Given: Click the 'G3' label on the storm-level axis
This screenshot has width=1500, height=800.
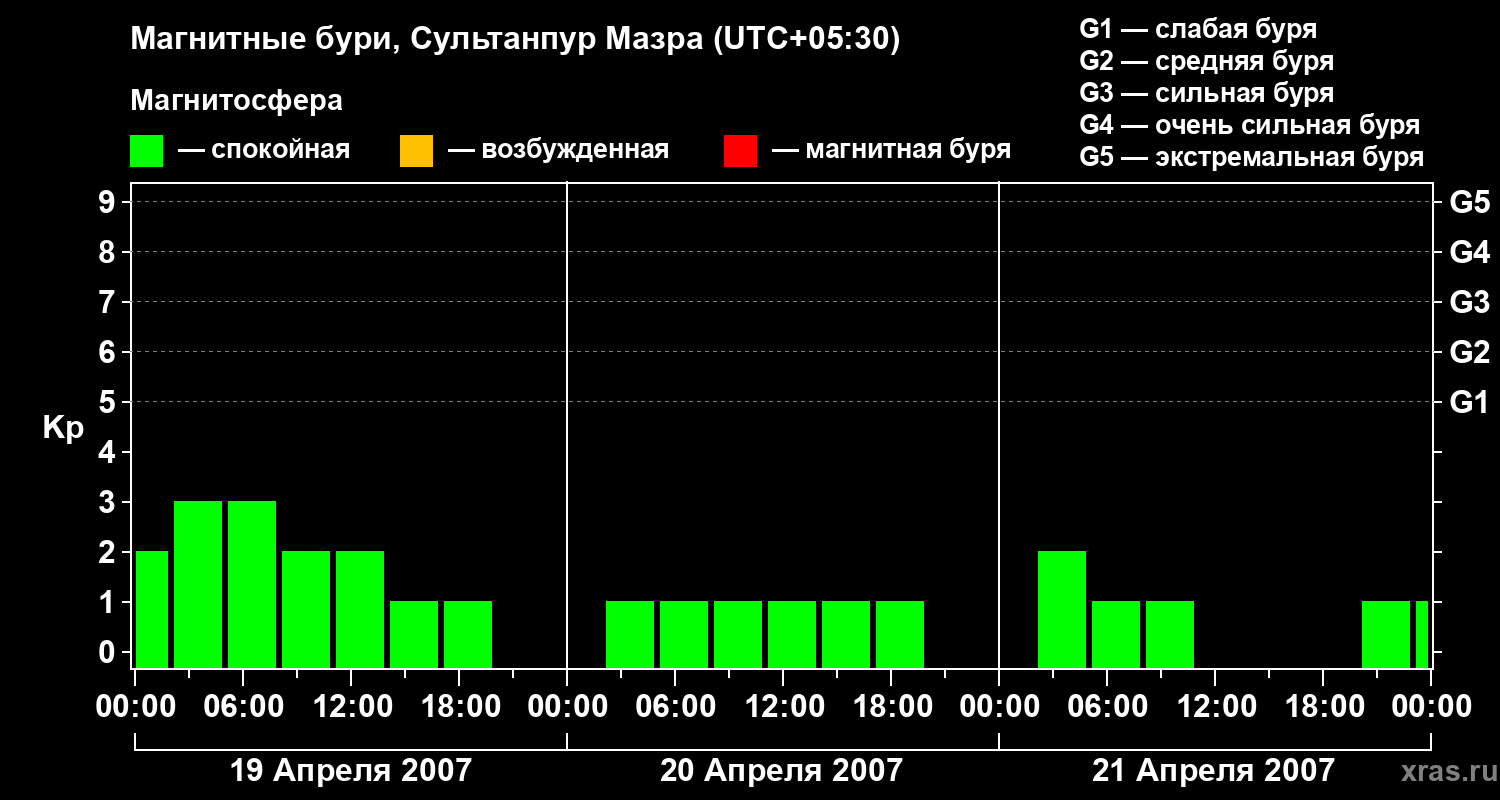Looking at the screenshot, I should point(1469,303).
